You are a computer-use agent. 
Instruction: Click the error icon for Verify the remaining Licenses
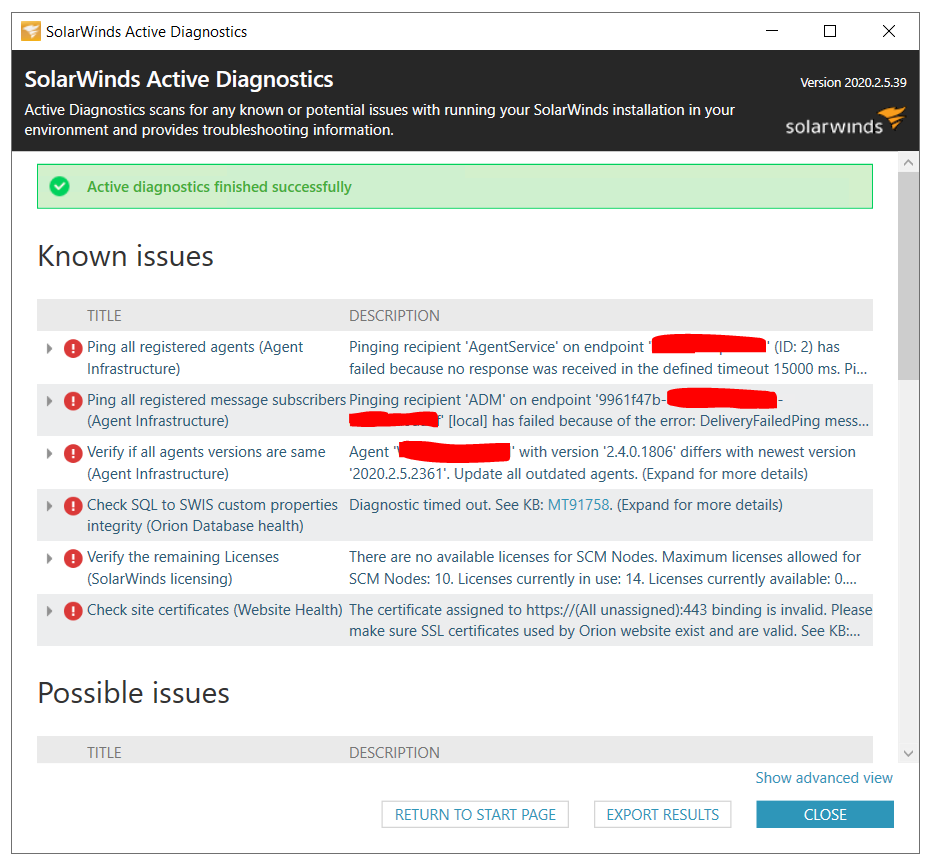click(73, 558)
